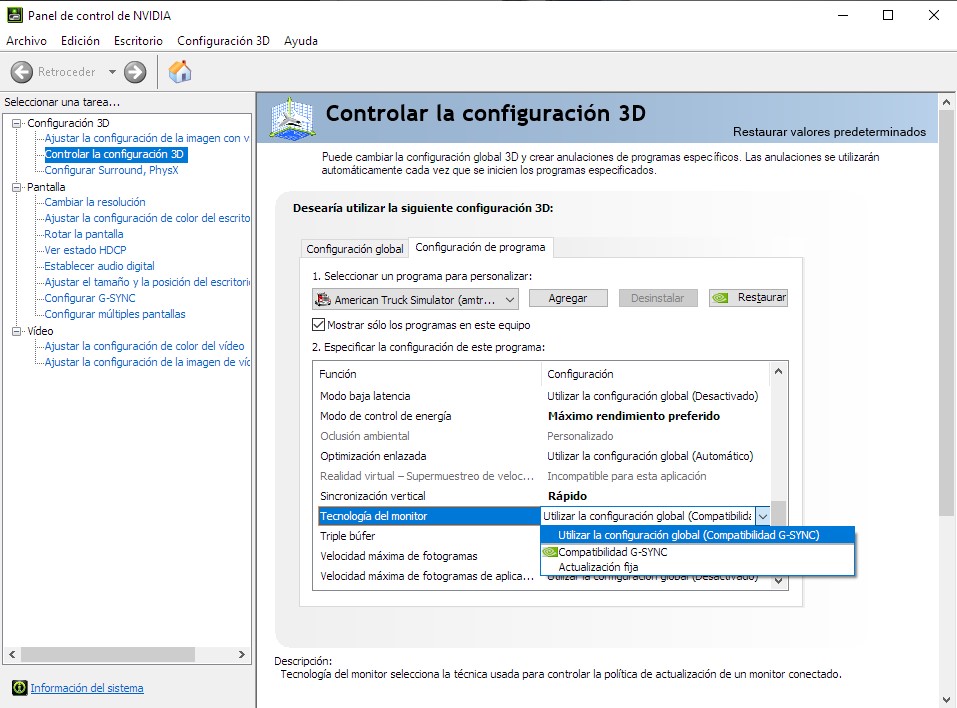This screenshot has width=957, height=708.
Task: Open 'Ajustar el tamaño y la posición del escritorio' task
Action: 147,282
